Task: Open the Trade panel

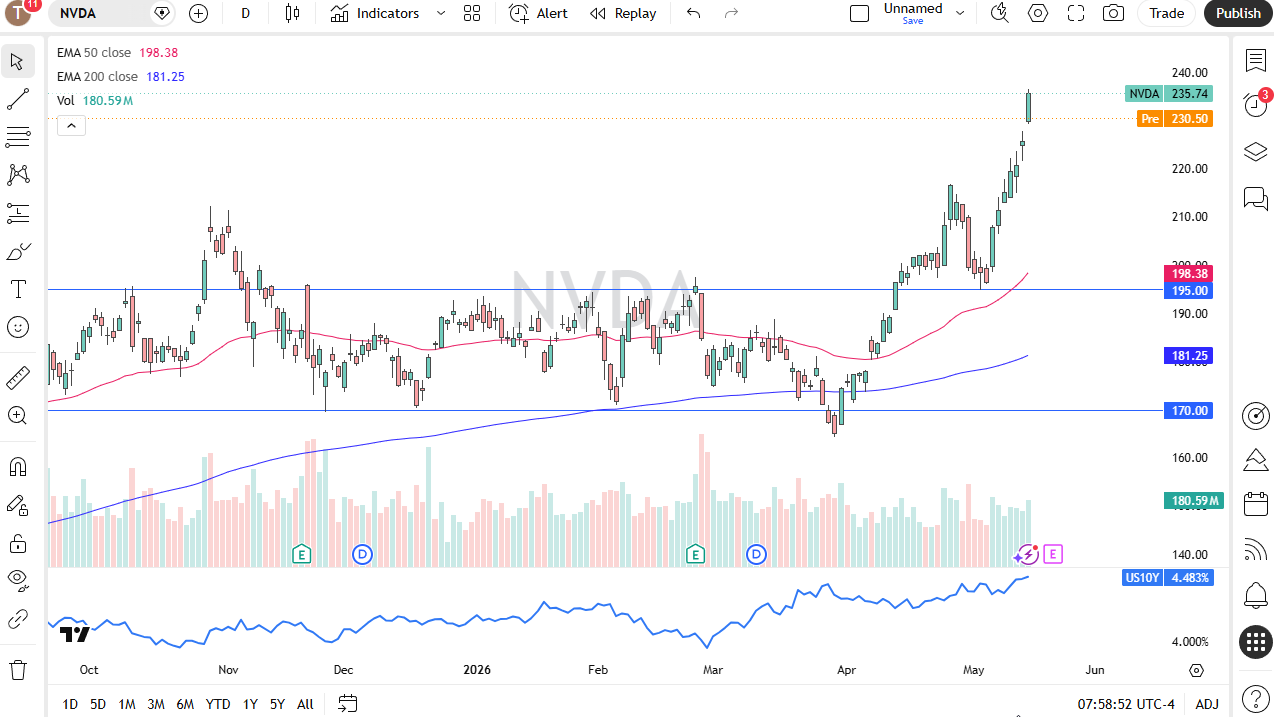Action: click(1166, 13)
